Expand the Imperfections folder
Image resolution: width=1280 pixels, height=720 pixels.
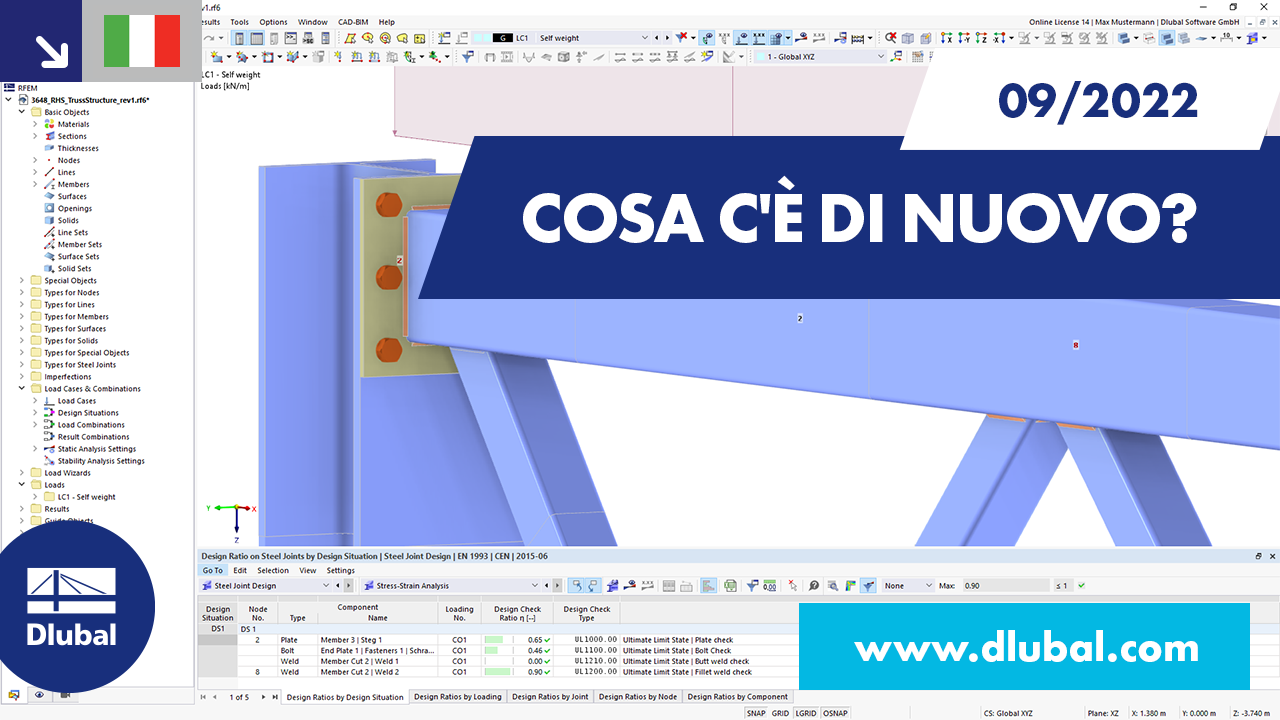[23, 377]
